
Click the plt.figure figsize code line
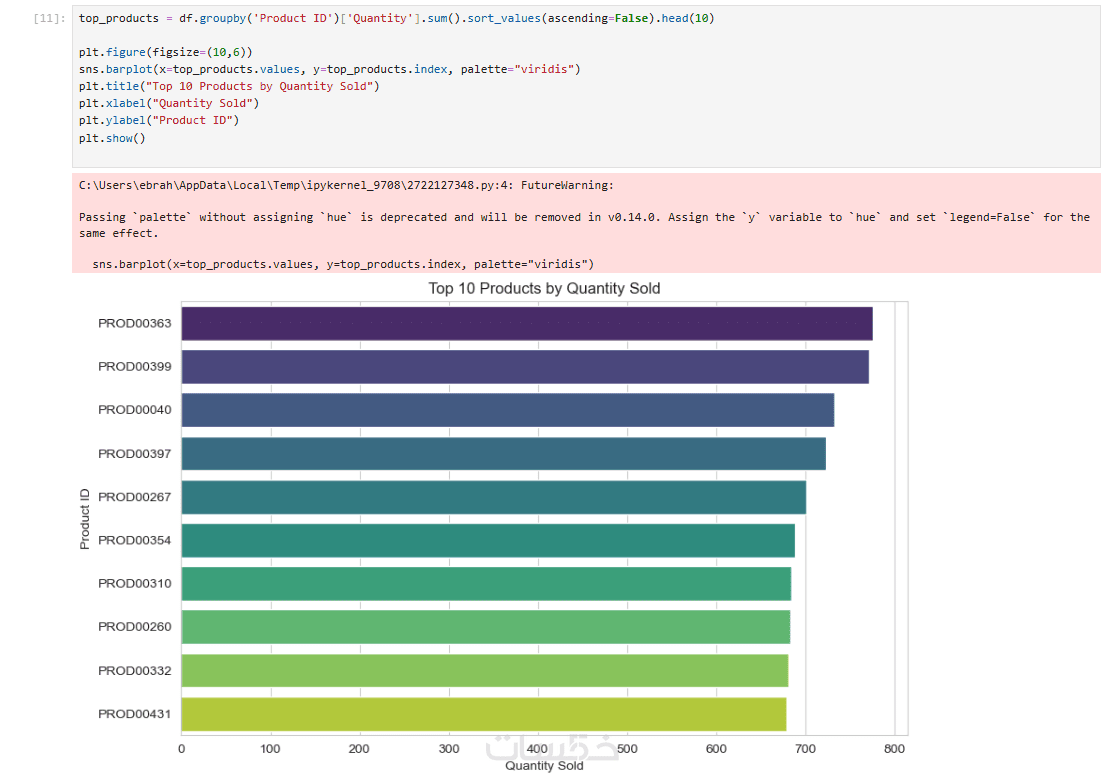pos(166,52)
